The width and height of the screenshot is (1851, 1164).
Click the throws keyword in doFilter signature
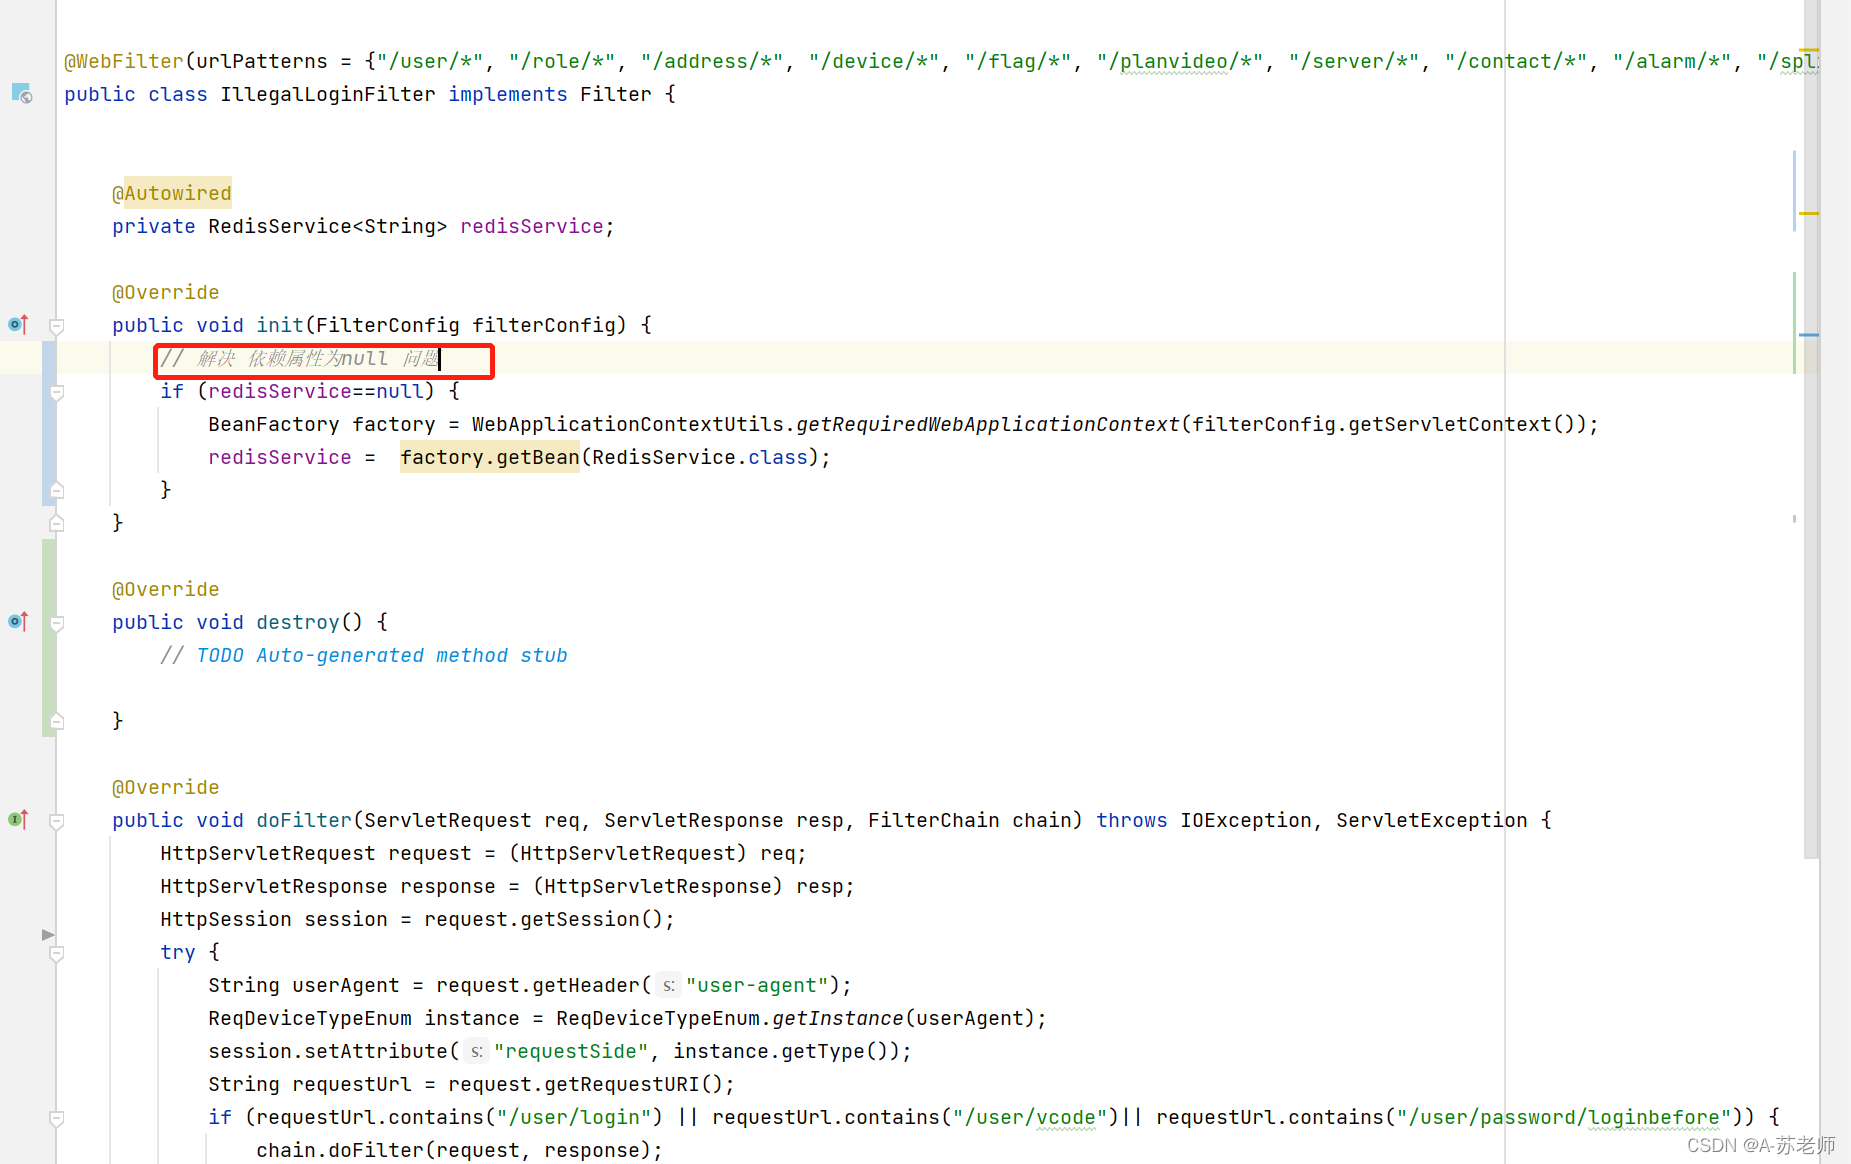(1132, 820)
